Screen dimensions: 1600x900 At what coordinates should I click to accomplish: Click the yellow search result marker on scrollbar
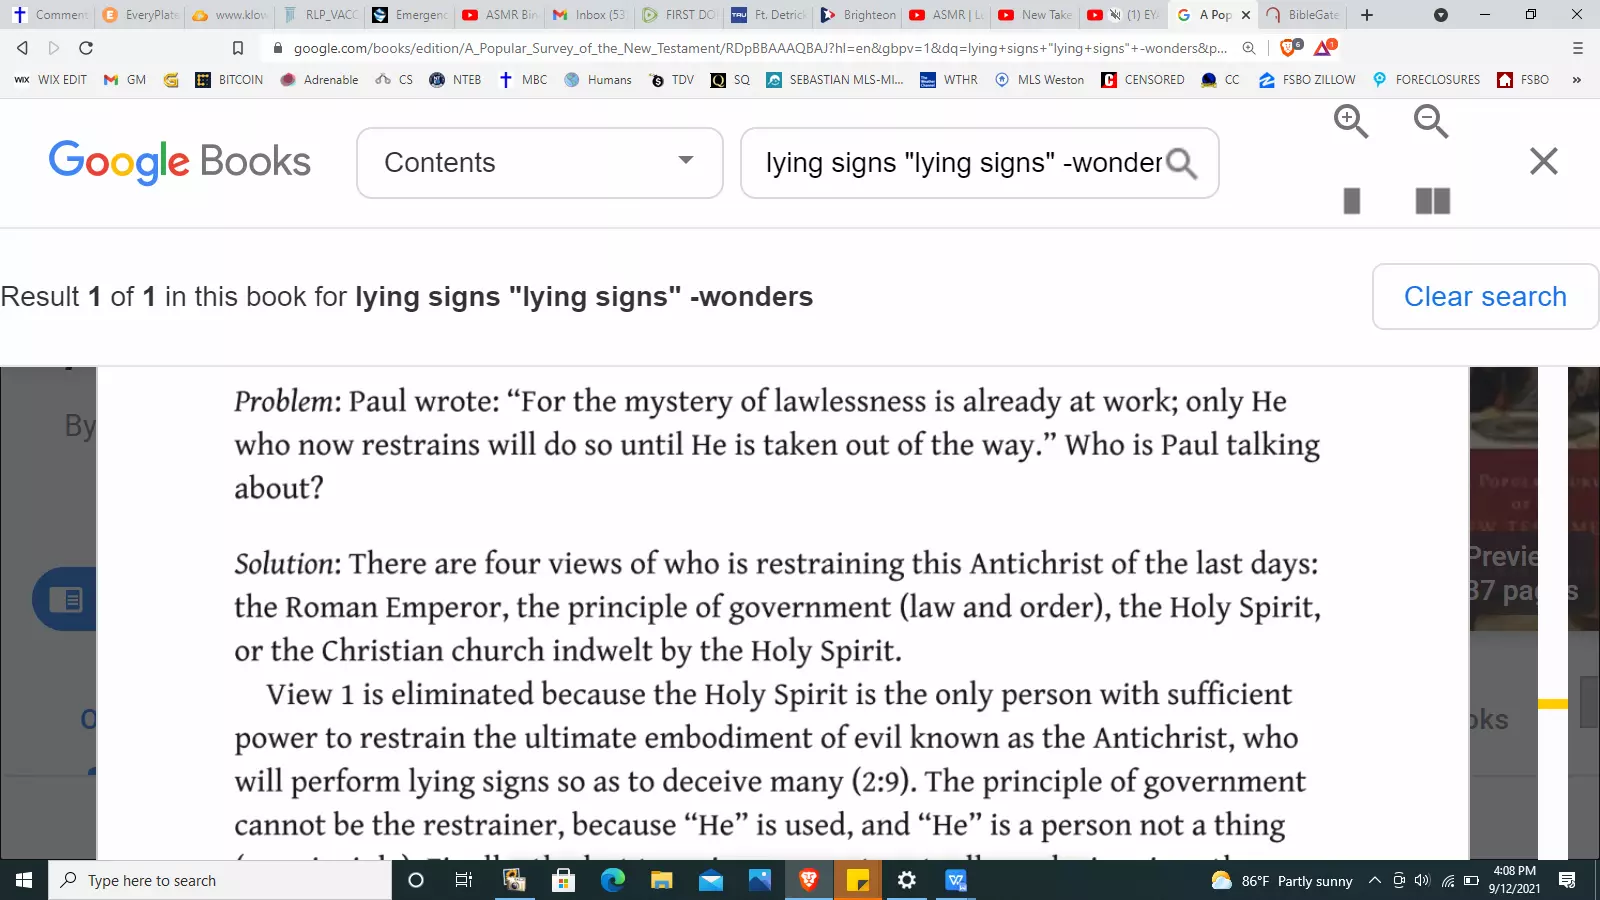pos(1552,704)
